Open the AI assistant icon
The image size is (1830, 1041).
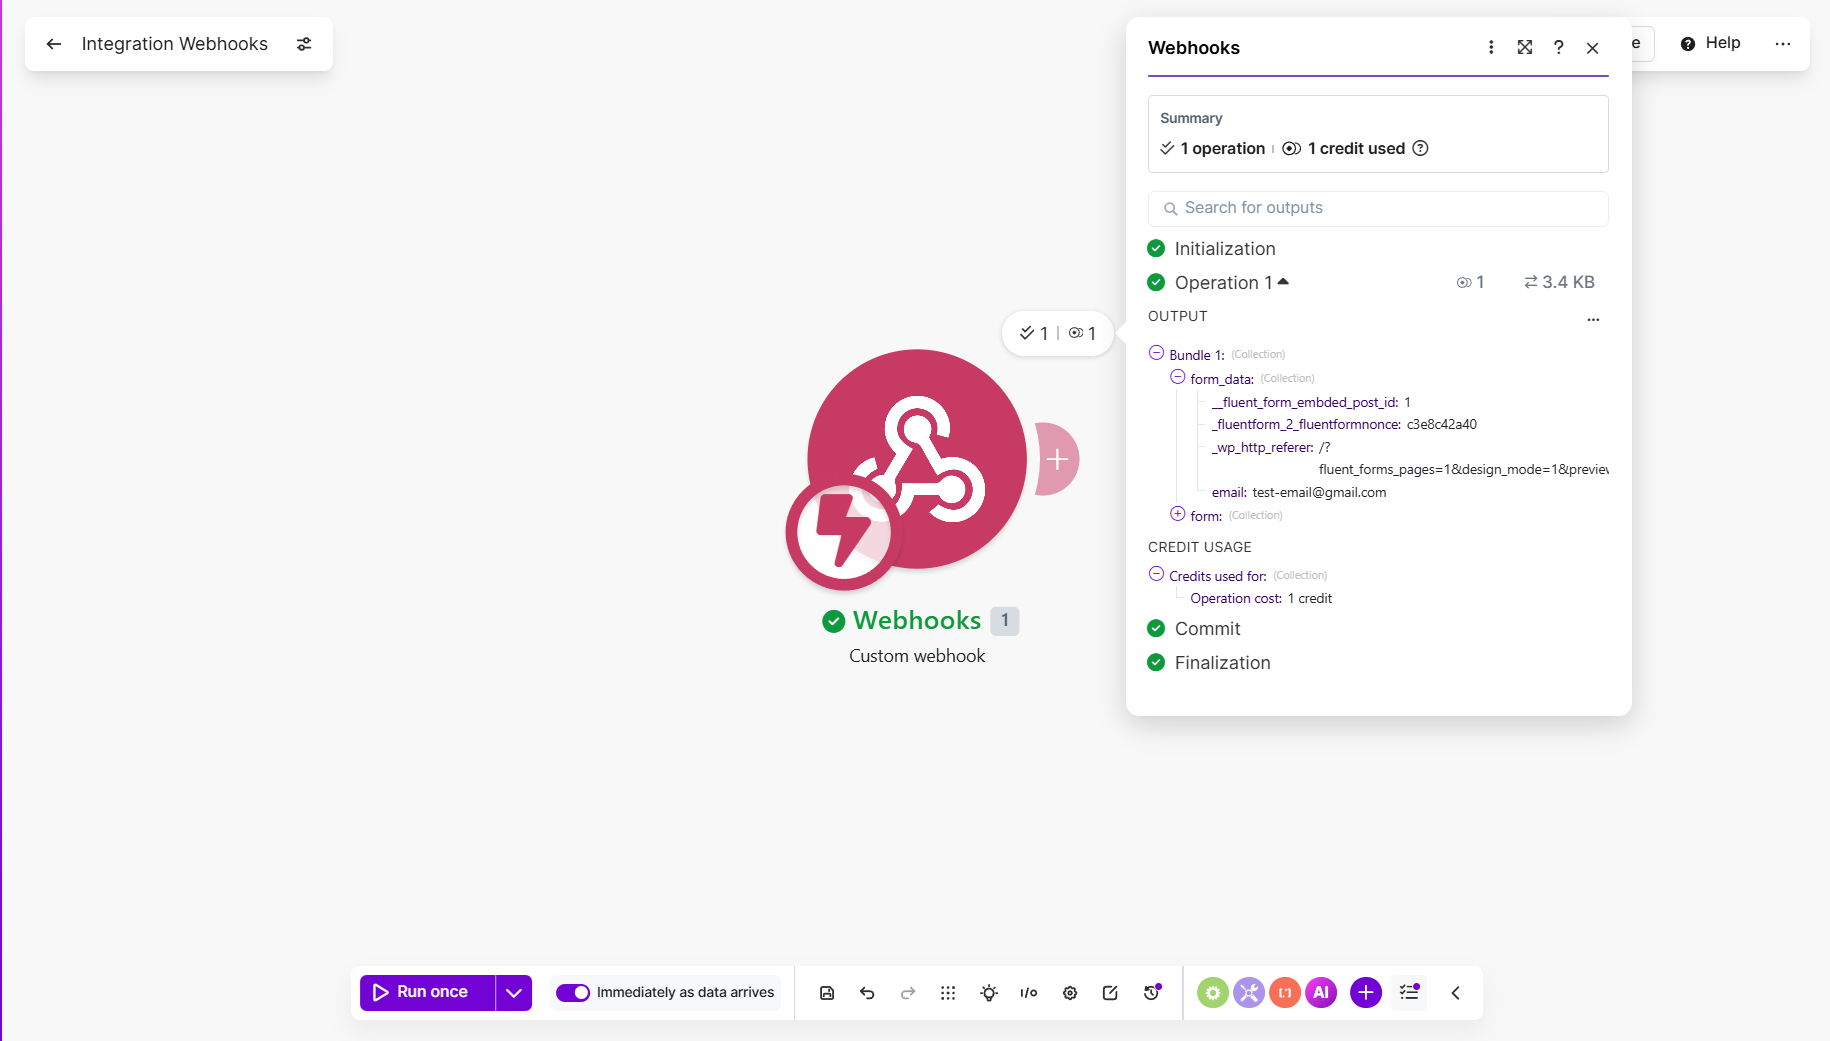pos(1321,992)
